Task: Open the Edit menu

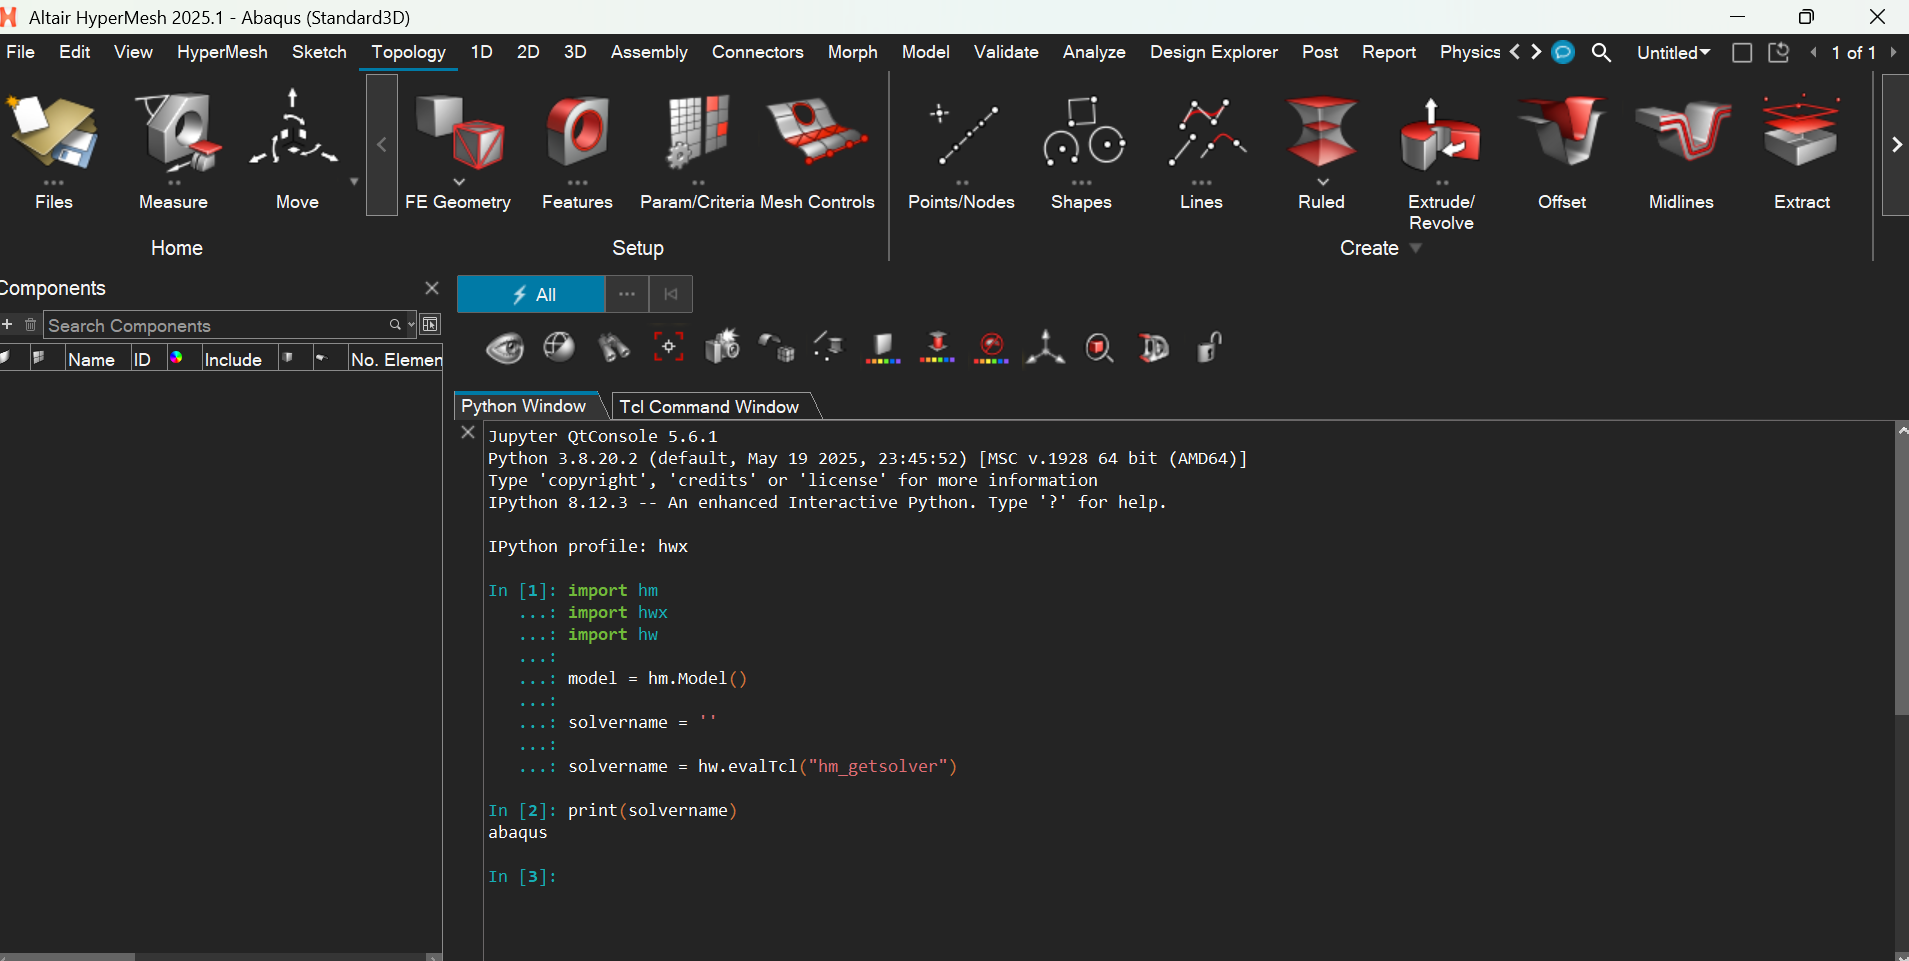Action: click(75, 52)
